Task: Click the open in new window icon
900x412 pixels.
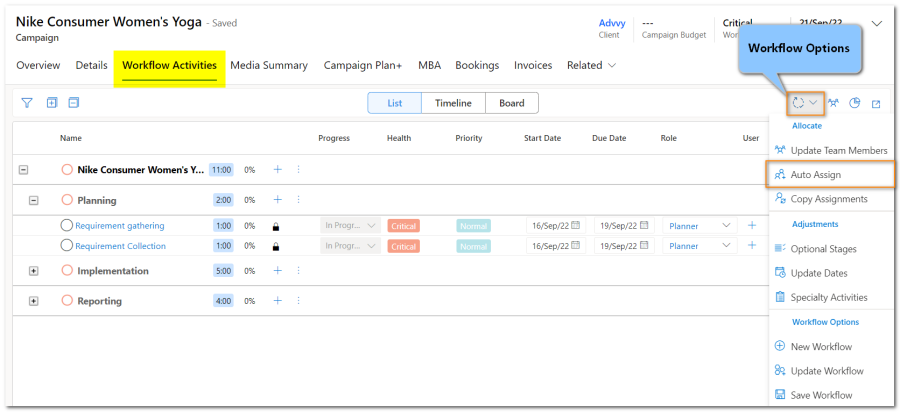Action: (x=876, y=103)
